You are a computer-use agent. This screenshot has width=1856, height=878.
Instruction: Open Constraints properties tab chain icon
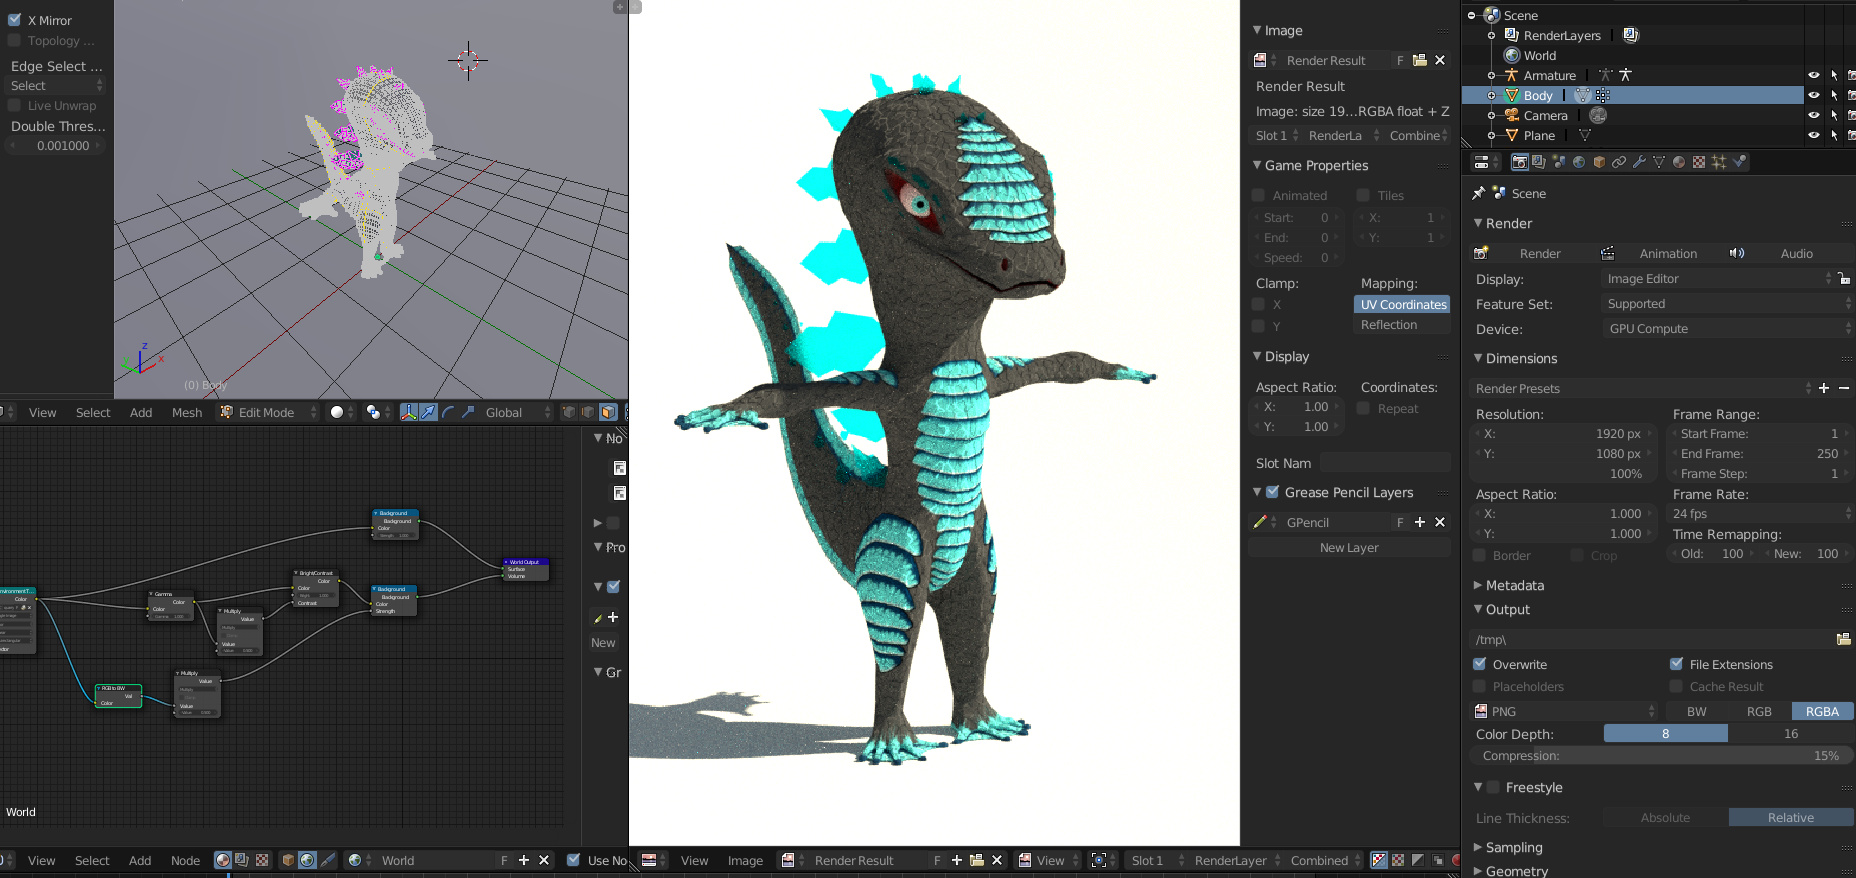tap(1619, 162)
